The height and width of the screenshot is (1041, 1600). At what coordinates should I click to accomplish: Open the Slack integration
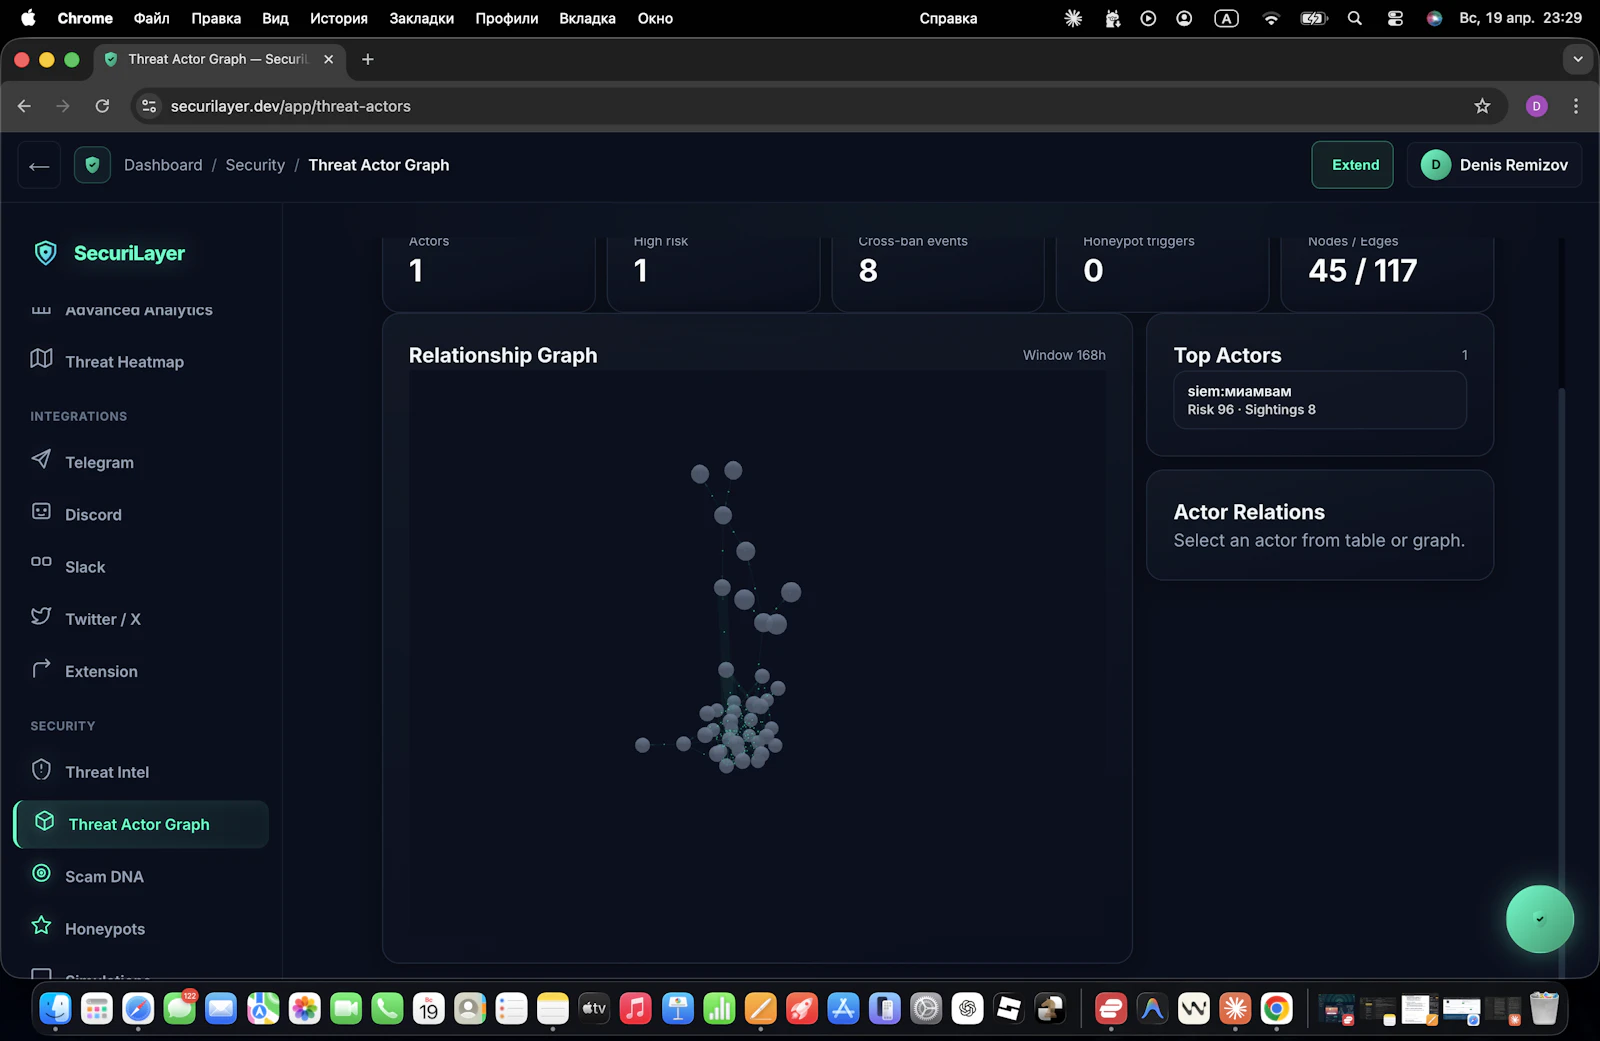coord(85,566)
